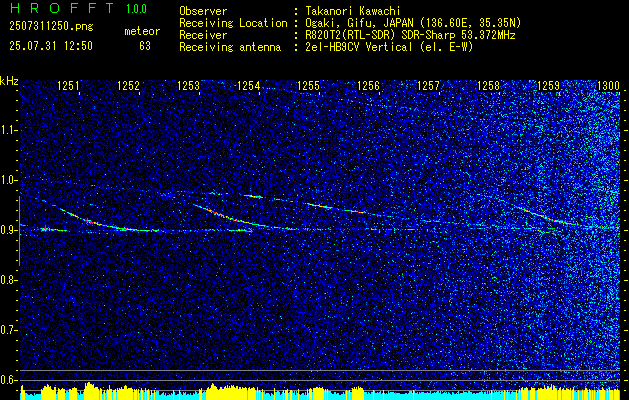Click the observer name Takanori Kawachi
The height and width of the screenshot is (400, 629).
coord(351,11)
